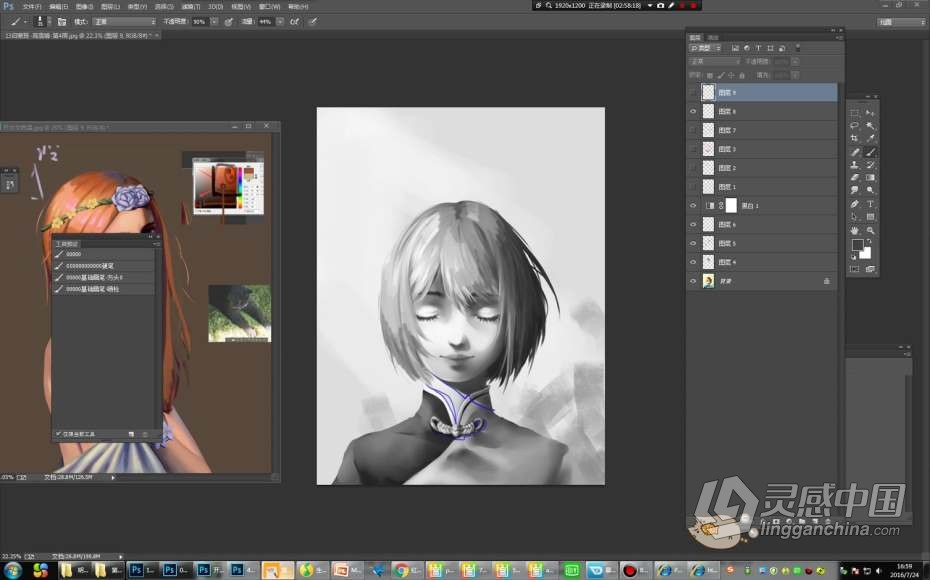Open the brush 模式 dropdown in options bar
The image size is (930, 580).
tap(124, 22)
